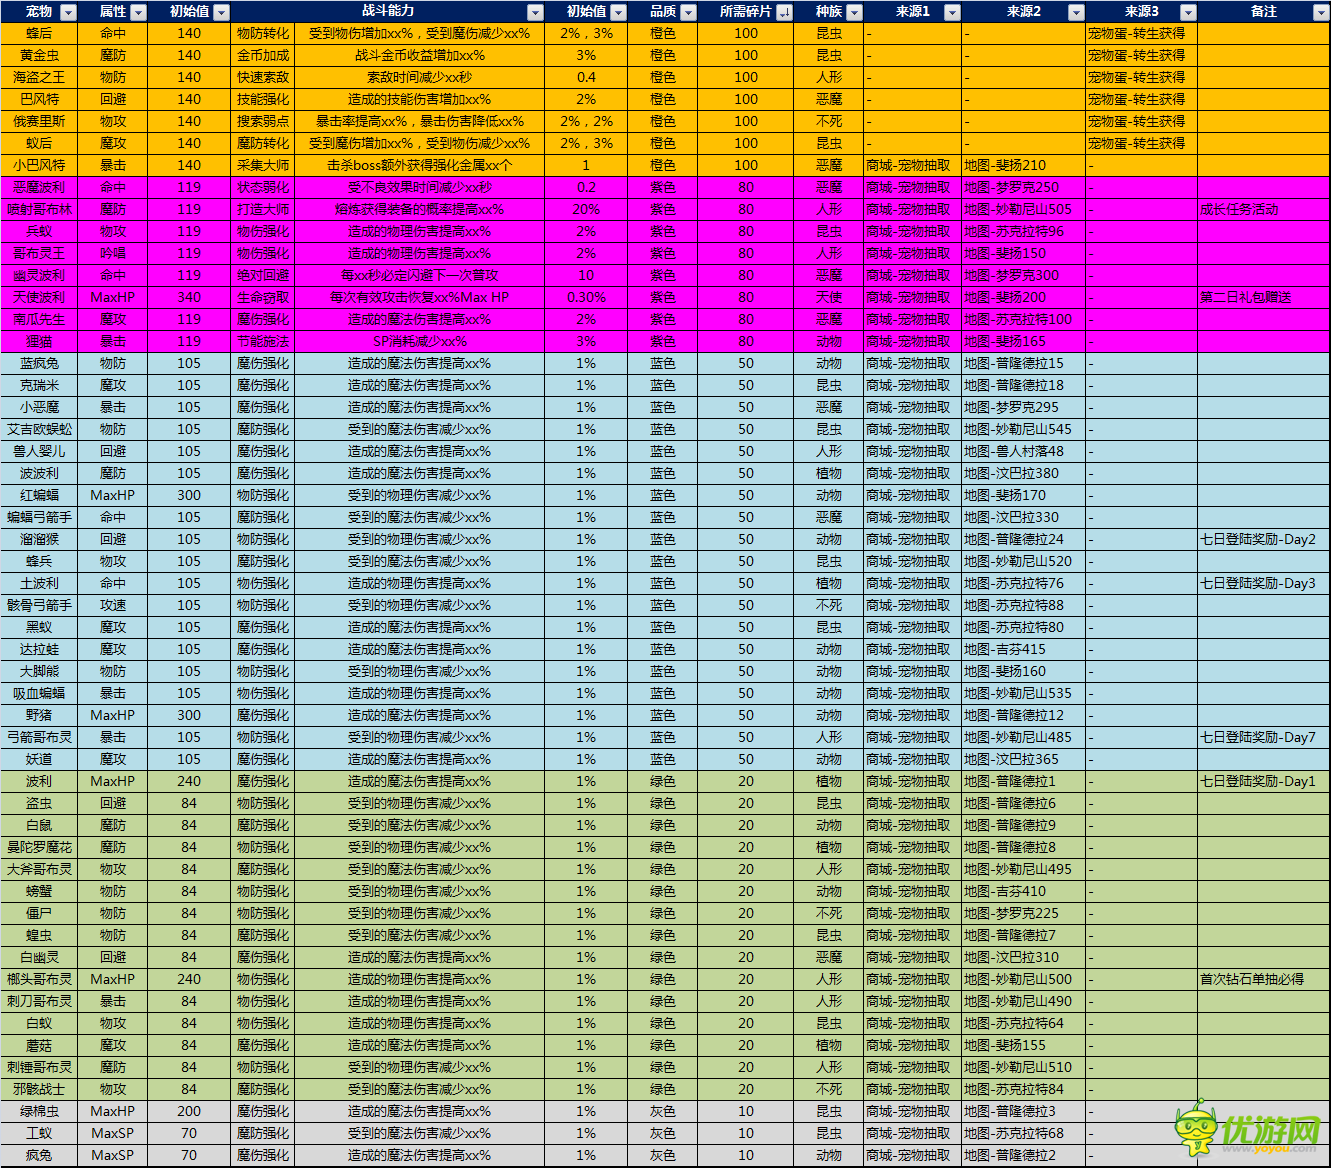Select the map cell 地图-斐扬210

(1024, 165)
